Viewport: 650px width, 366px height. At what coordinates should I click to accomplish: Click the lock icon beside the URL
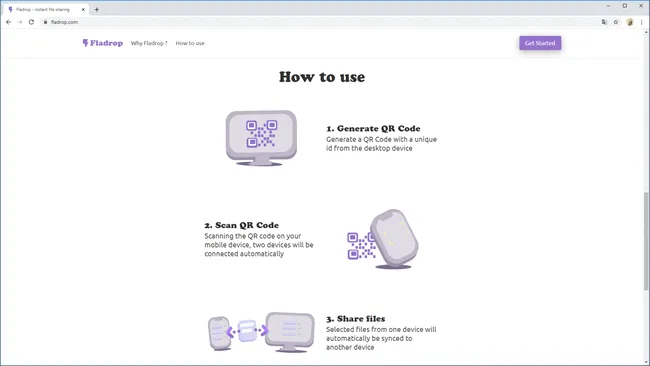tap(45, 22)
